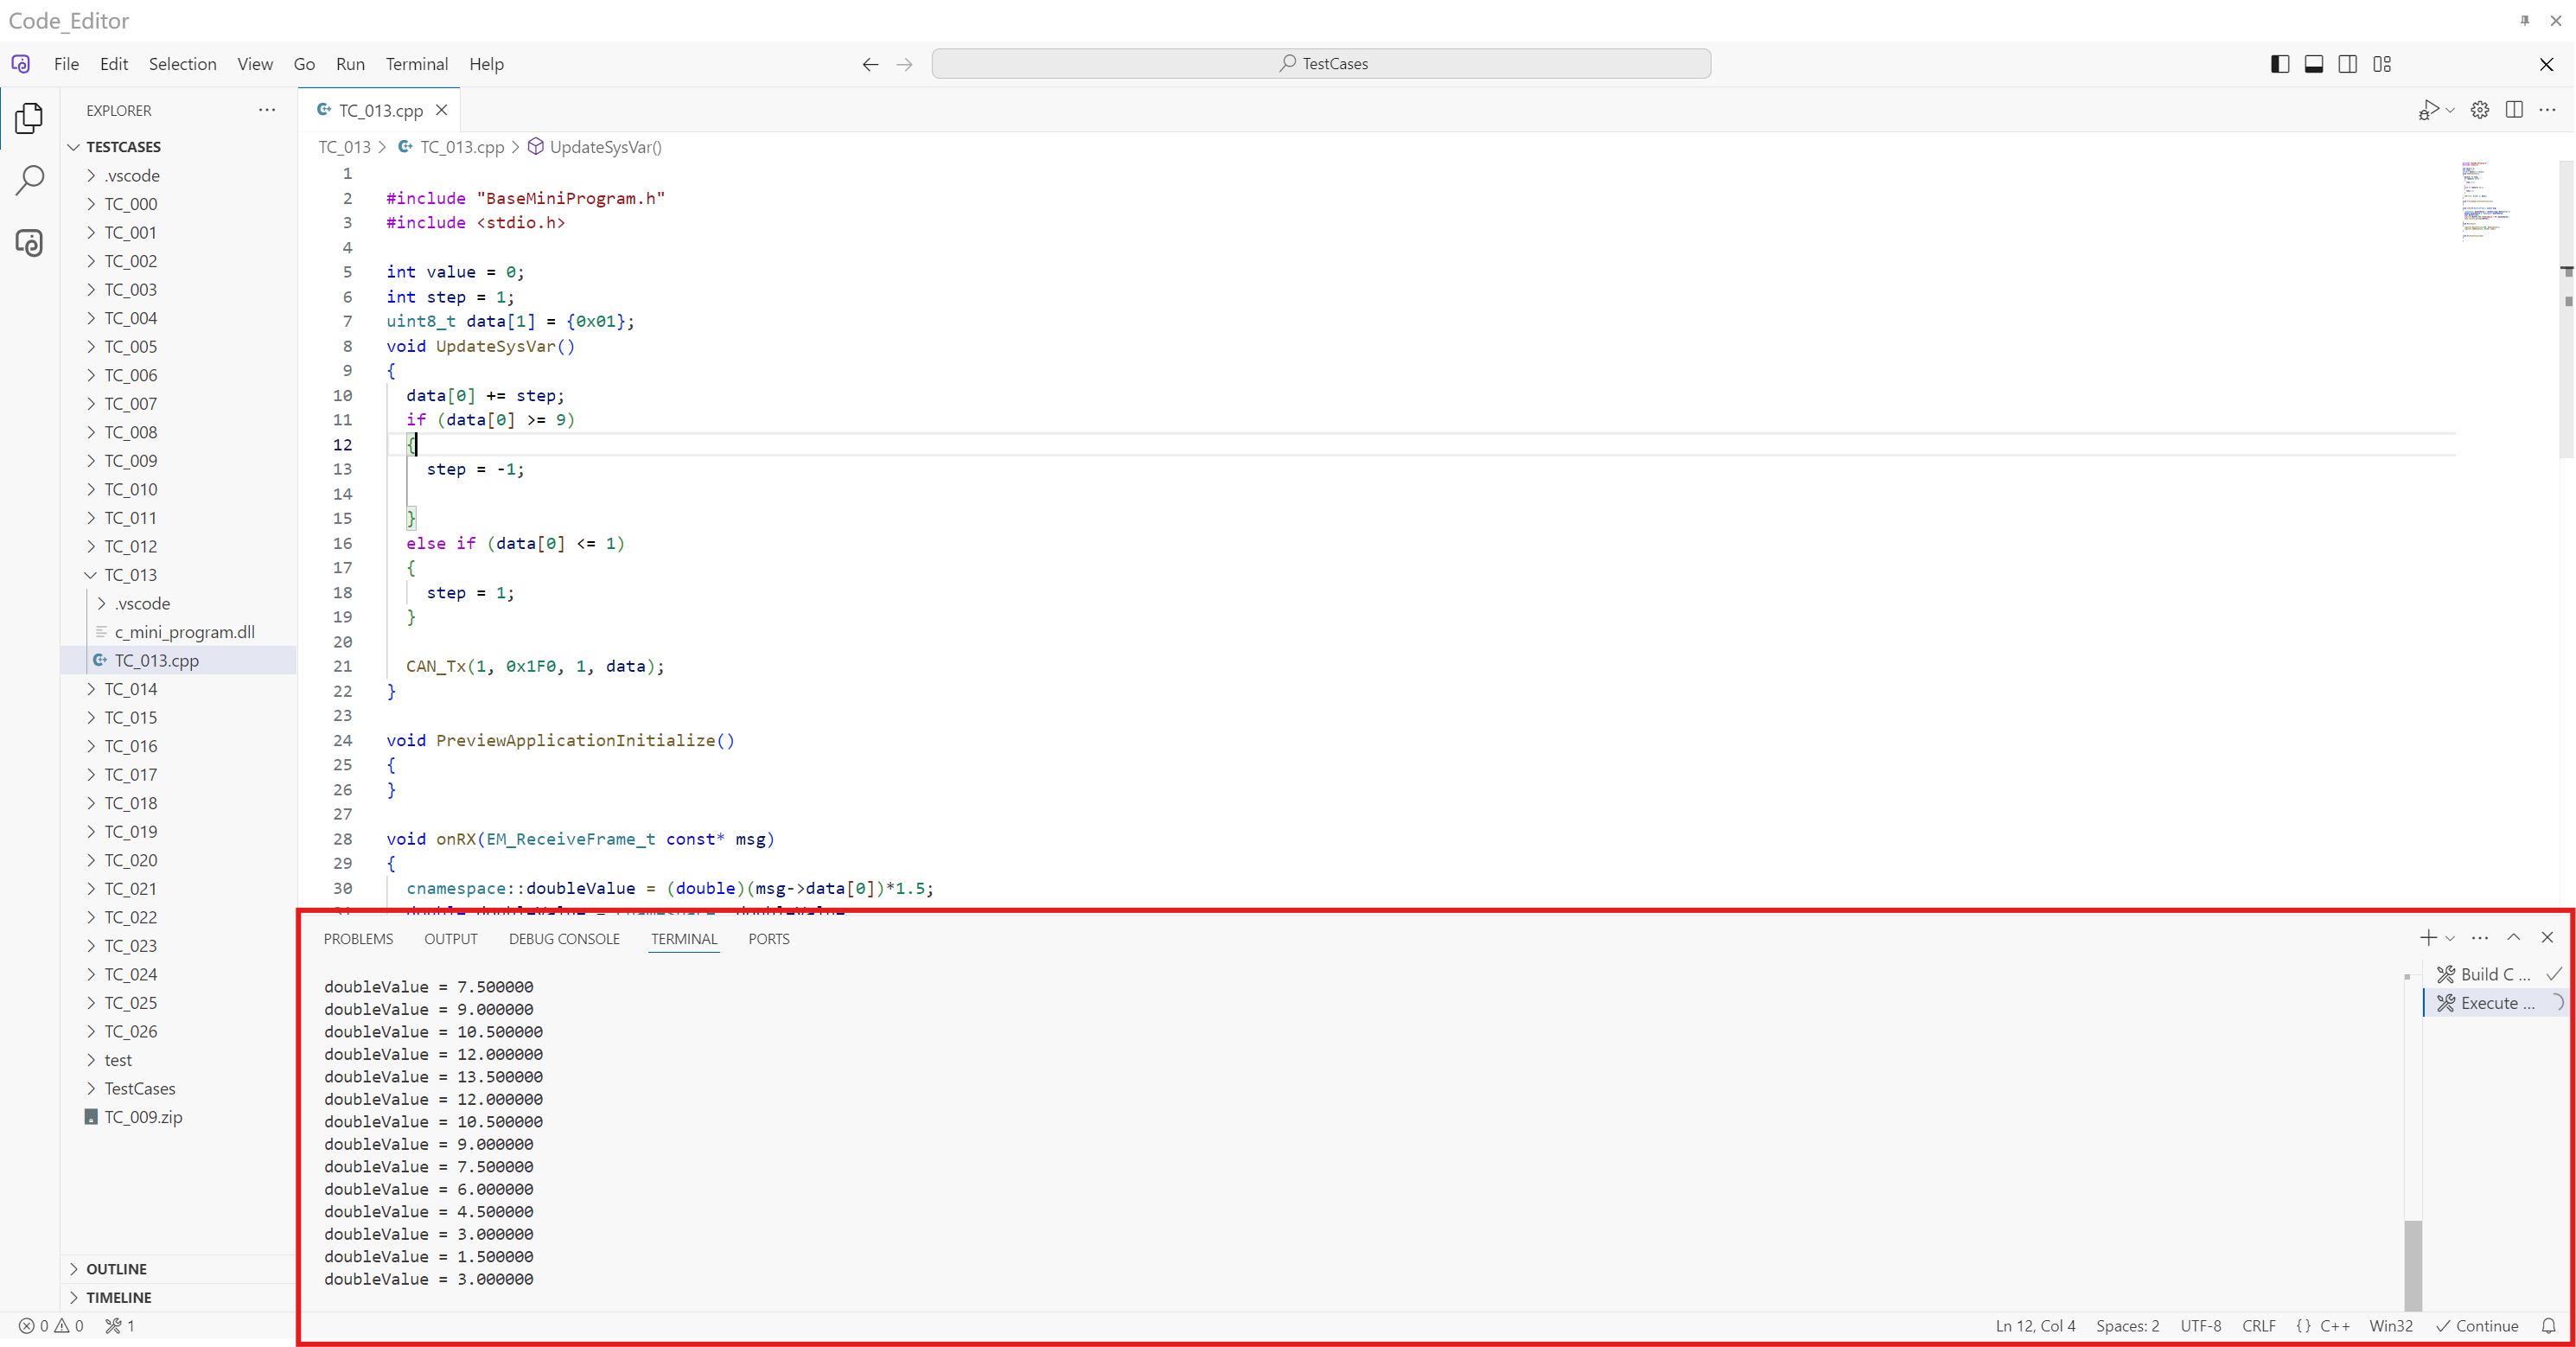The width and height of the screenshot is (2576, 1347).
Task: Select the Execute terminal task
Action: coord(2496,1003)
